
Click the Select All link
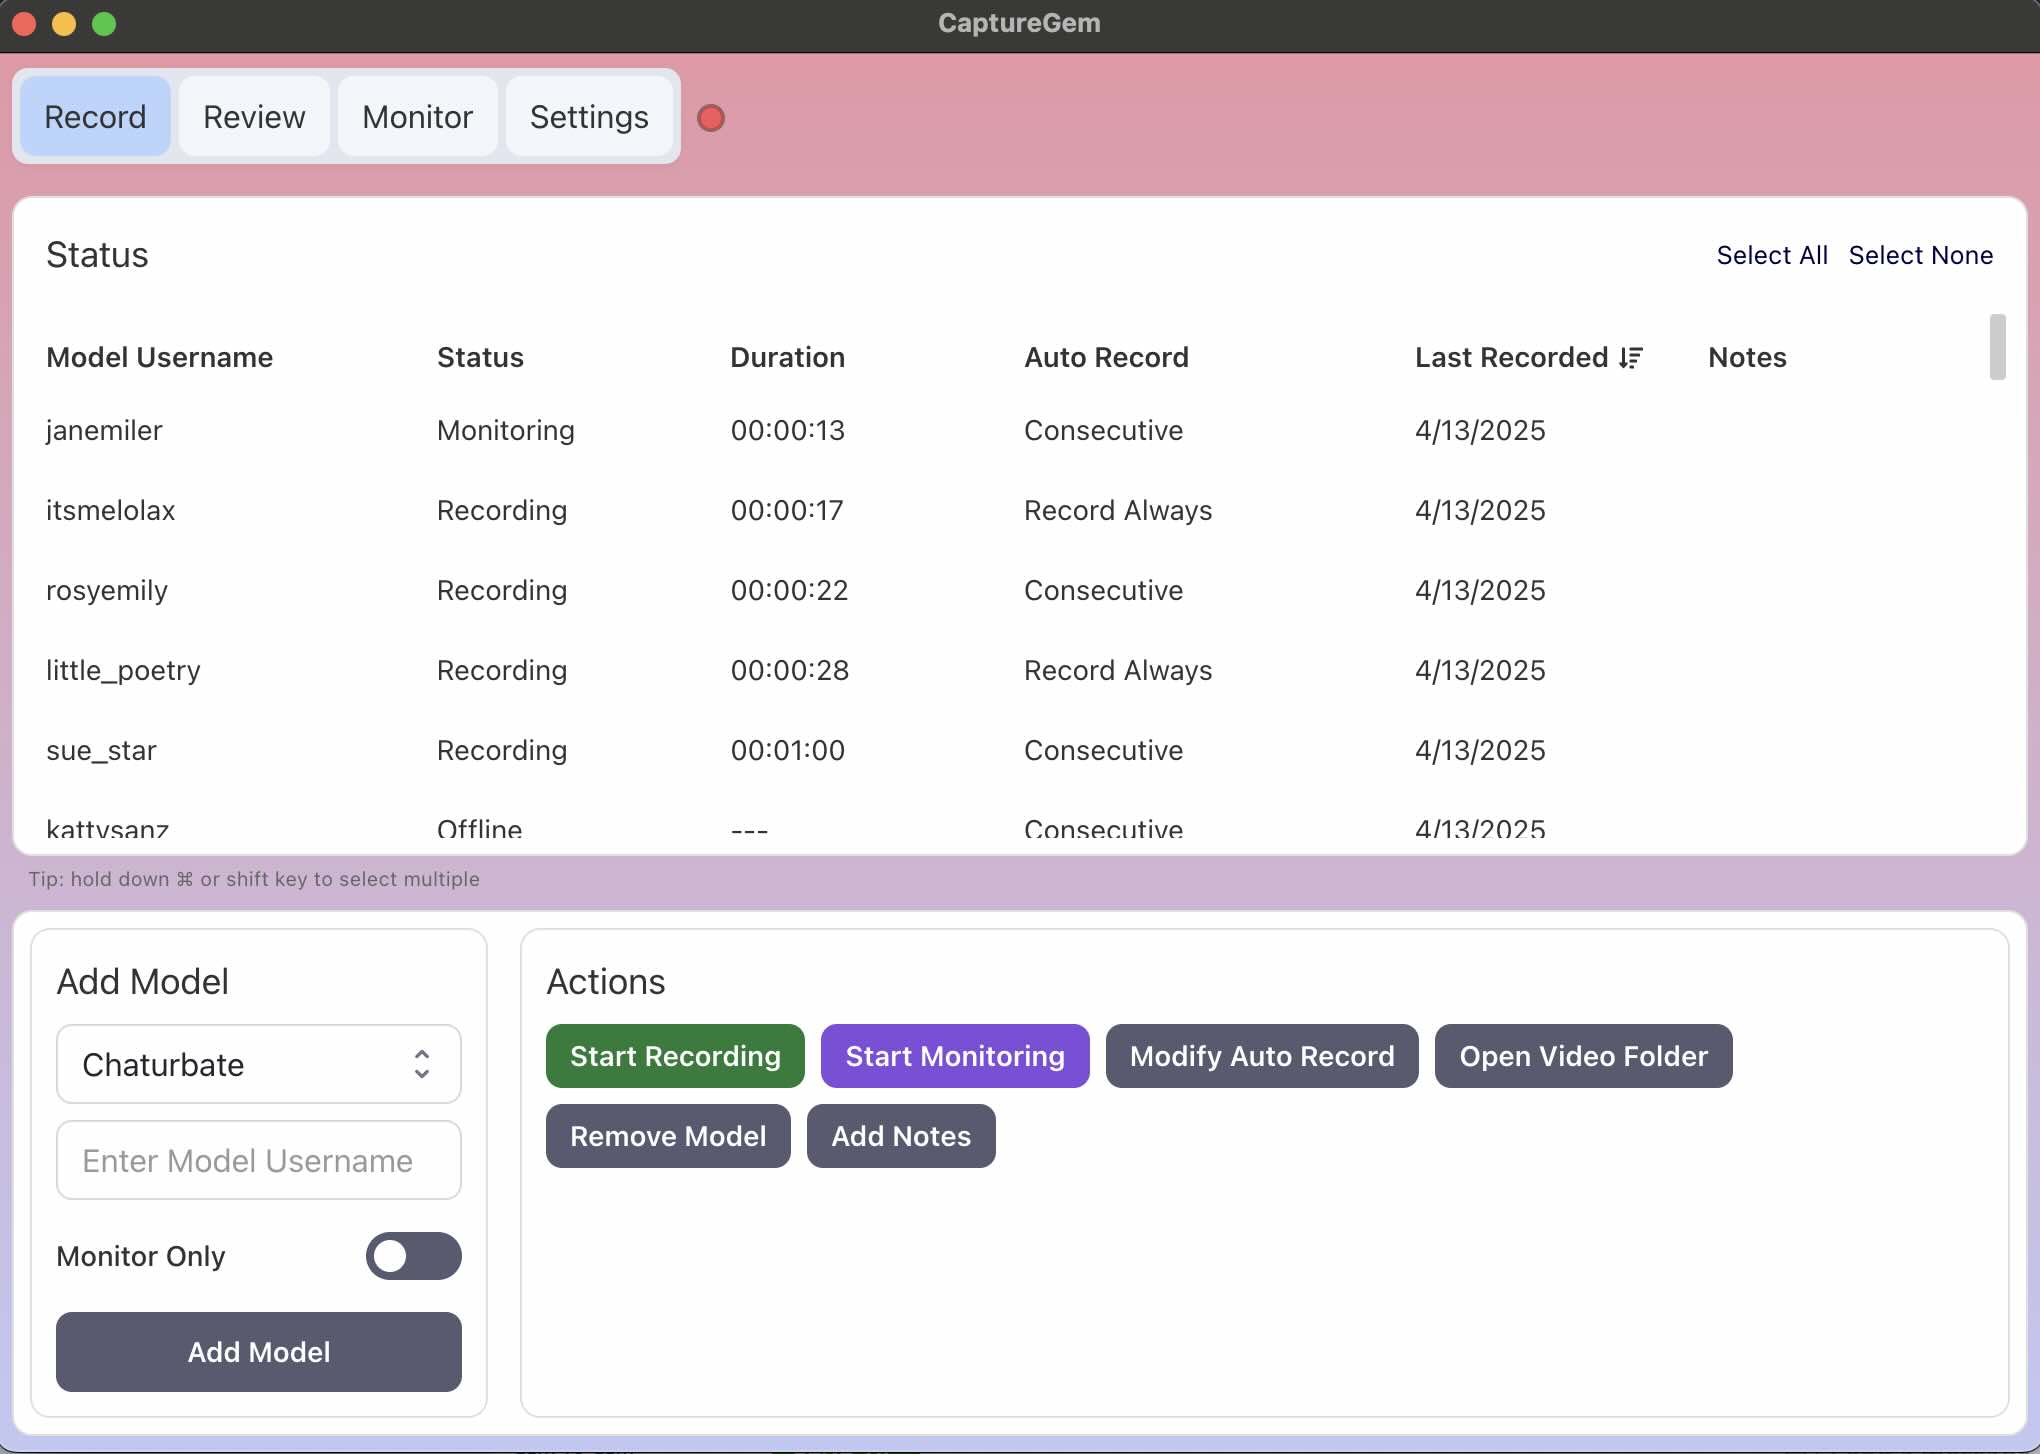[1772, 255]
